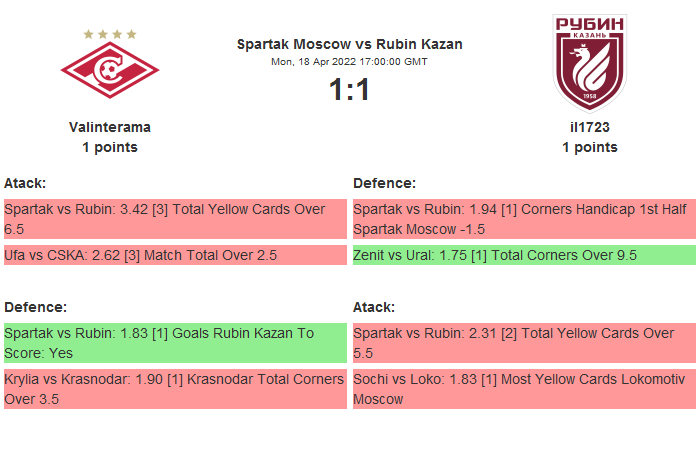Image resolution: width=700 pixels, height=460 pixels.
Task: Select the Spartak Moscow vs Rubin Kazan title
Action: point(349,44)
